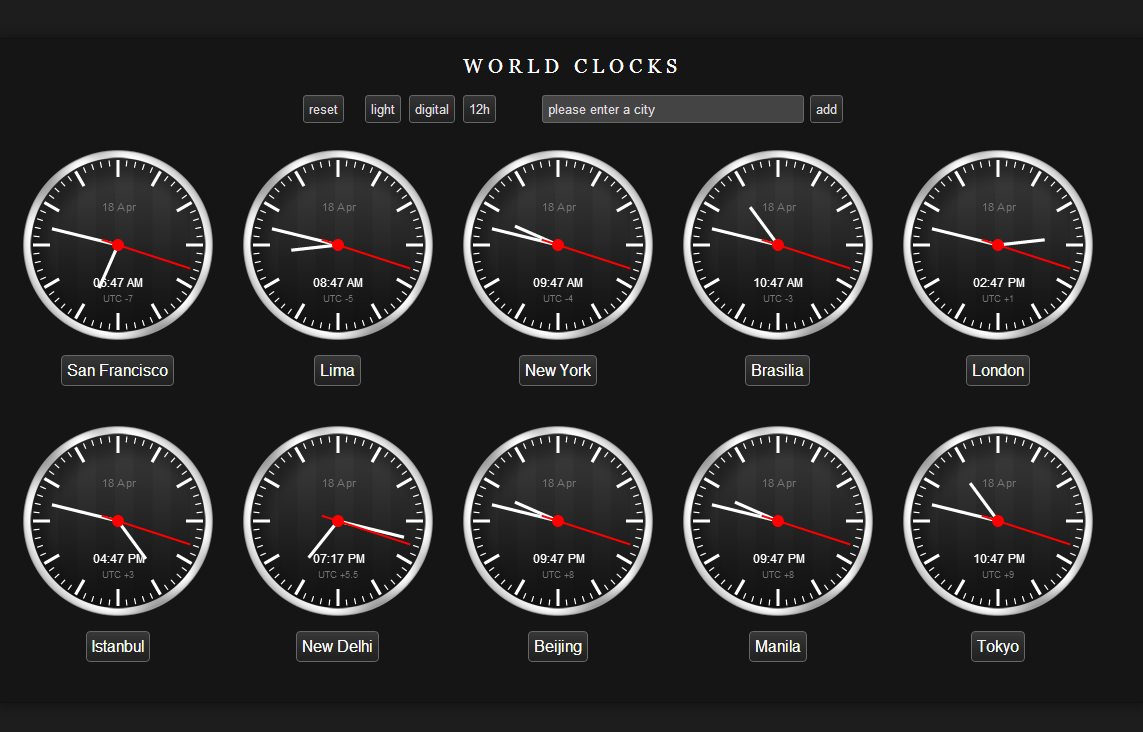Click the New Delhi analog clock

pyautogui.click(x=337, y=520)
